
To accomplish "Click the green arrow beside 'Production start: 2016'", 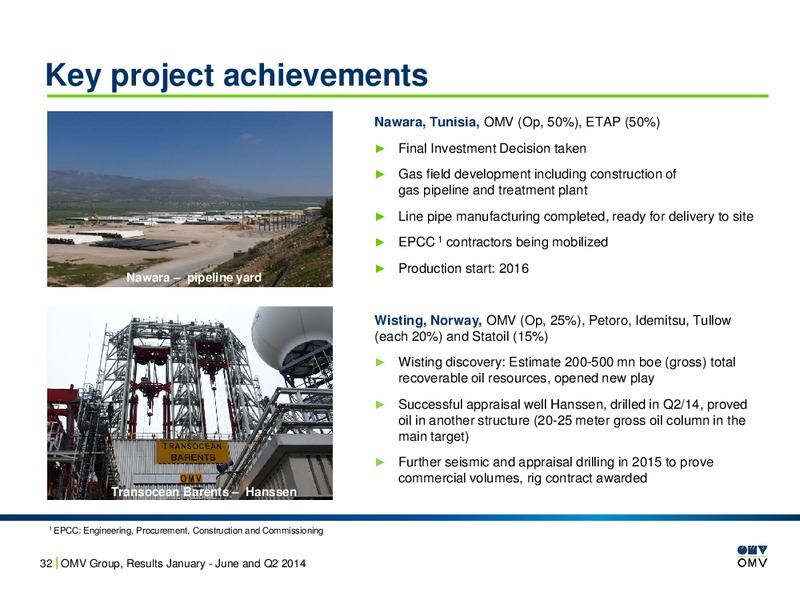I will (380, 268).
